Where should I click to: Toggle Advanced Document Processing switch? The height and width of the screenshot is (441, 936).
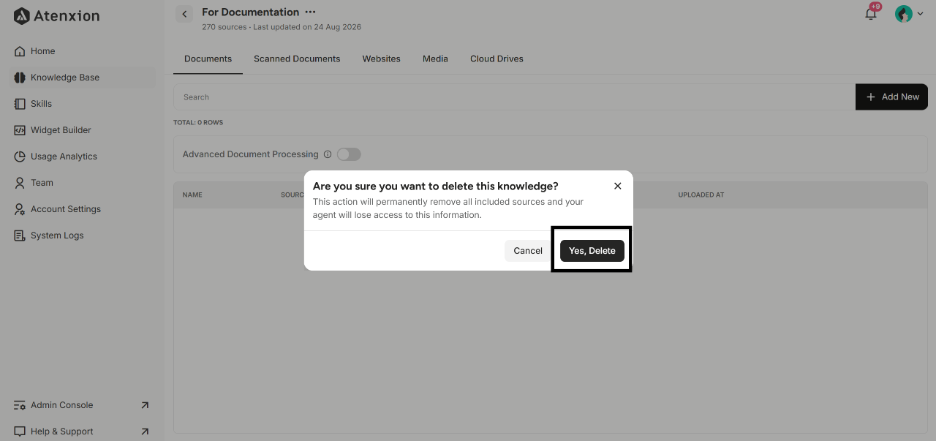pos(349,155)
